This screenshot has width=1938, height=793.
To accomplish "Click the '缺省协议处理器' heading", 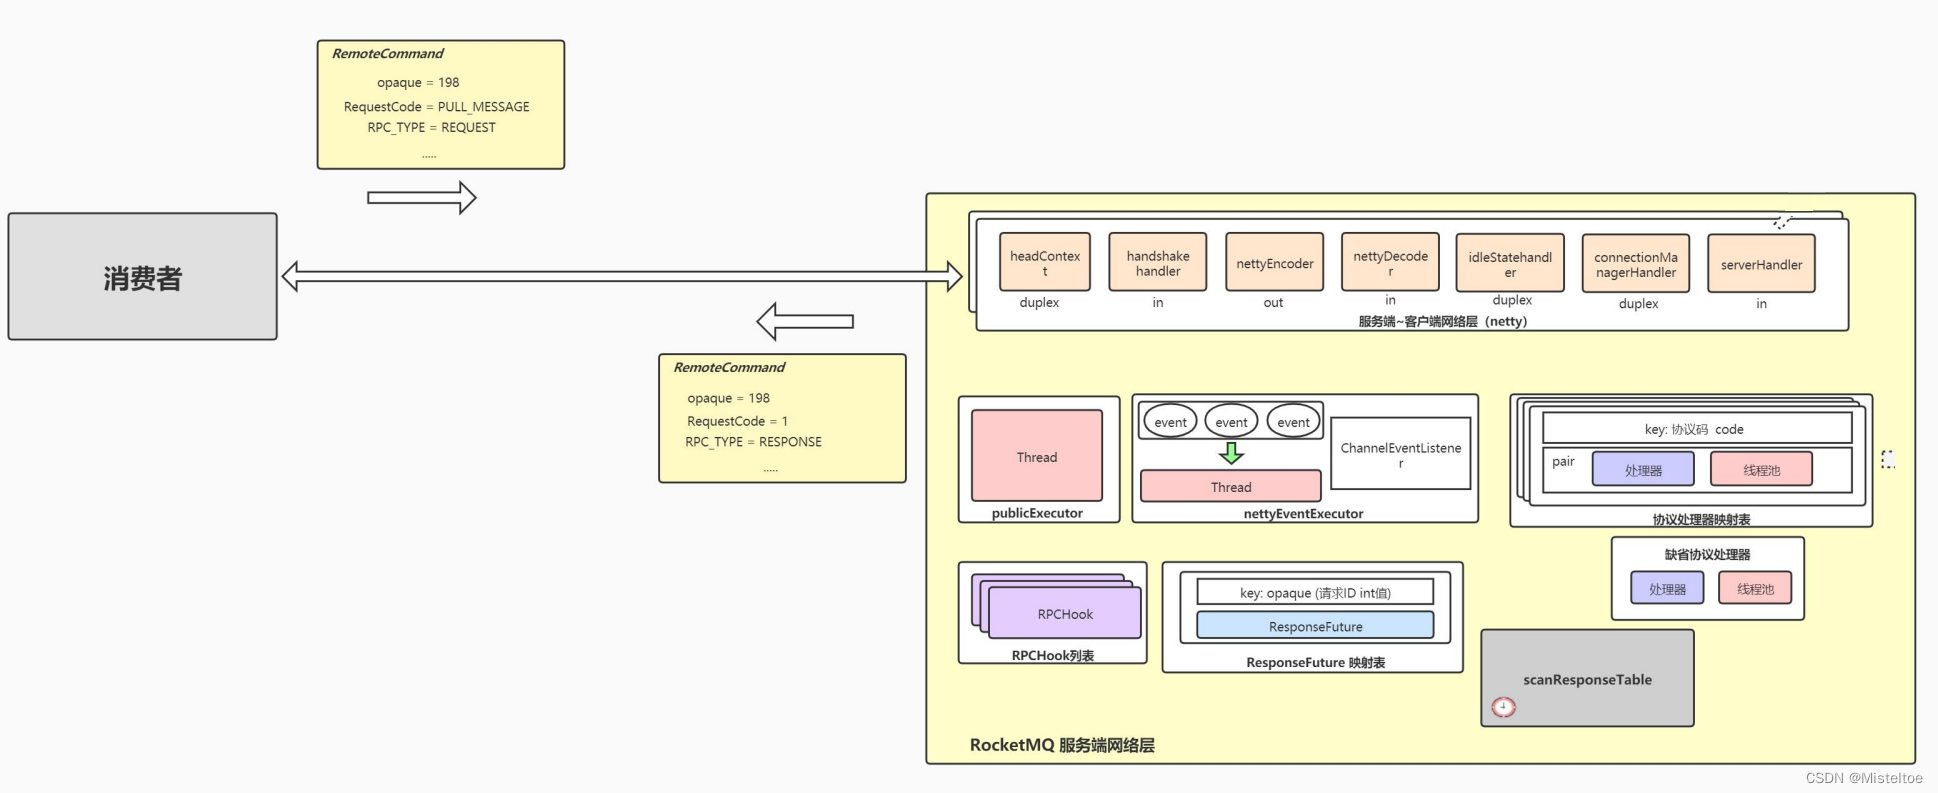I will [x=1707, y=554].
